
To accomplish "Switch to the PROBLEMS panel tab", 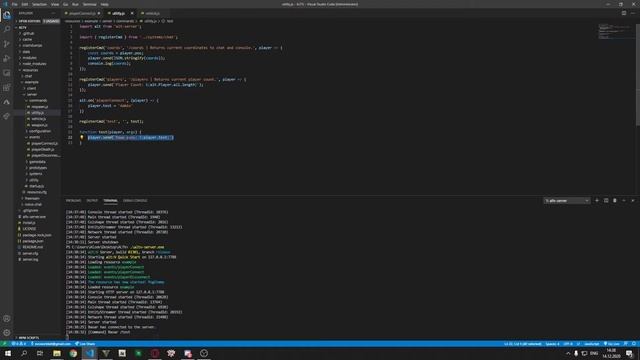I will click(73, 200).
